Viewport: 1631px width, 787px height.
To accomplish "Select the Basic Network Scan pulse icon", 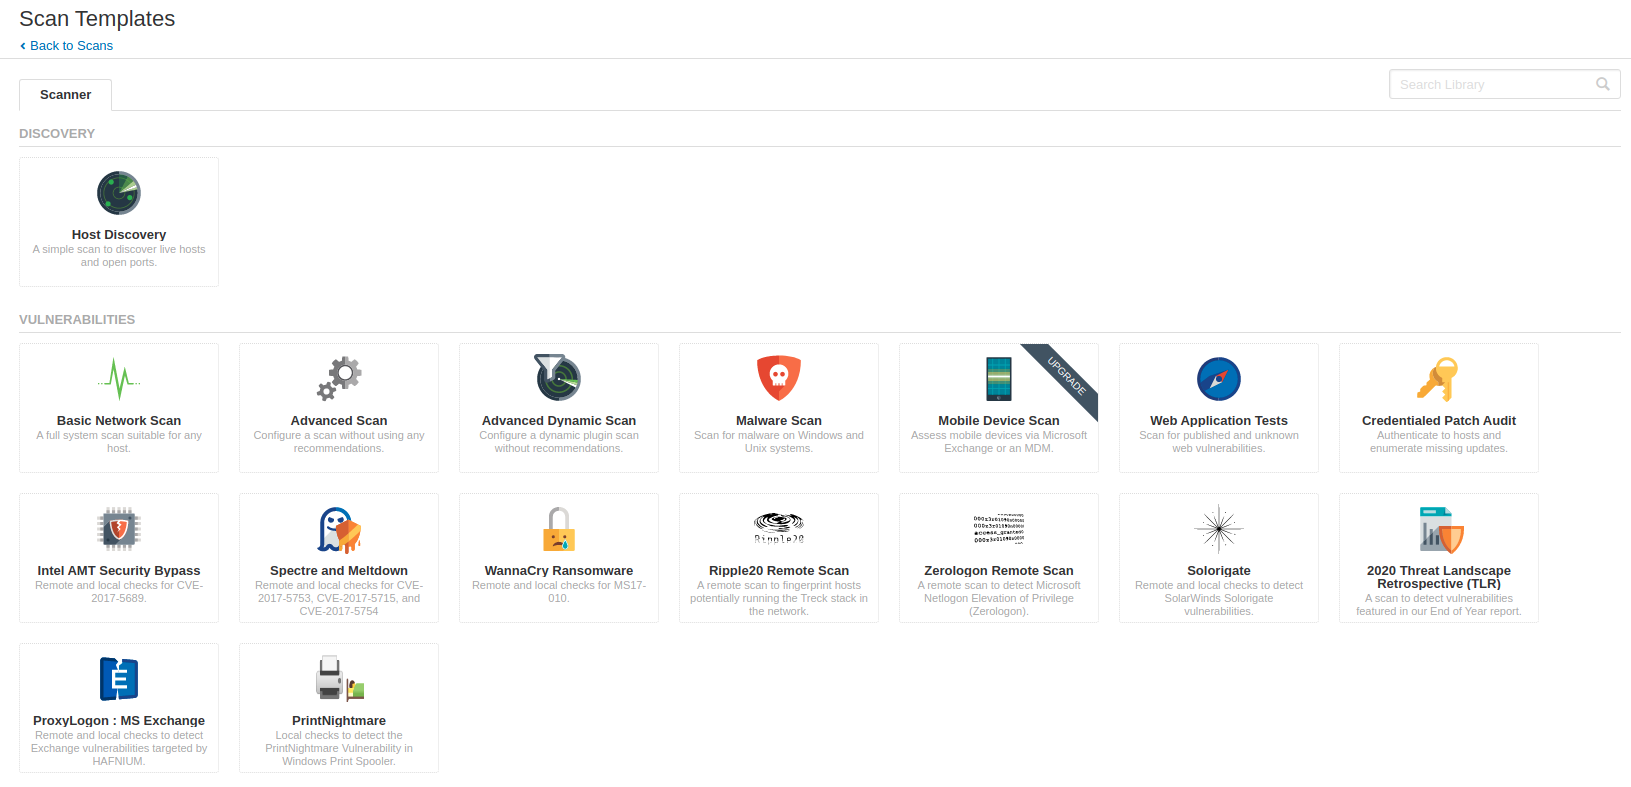I will 119,379.
